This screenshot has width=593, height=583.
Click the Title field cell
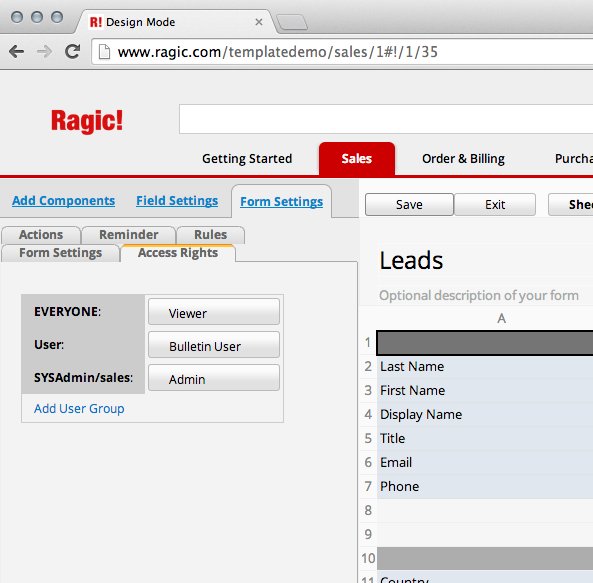coord(485,439)
